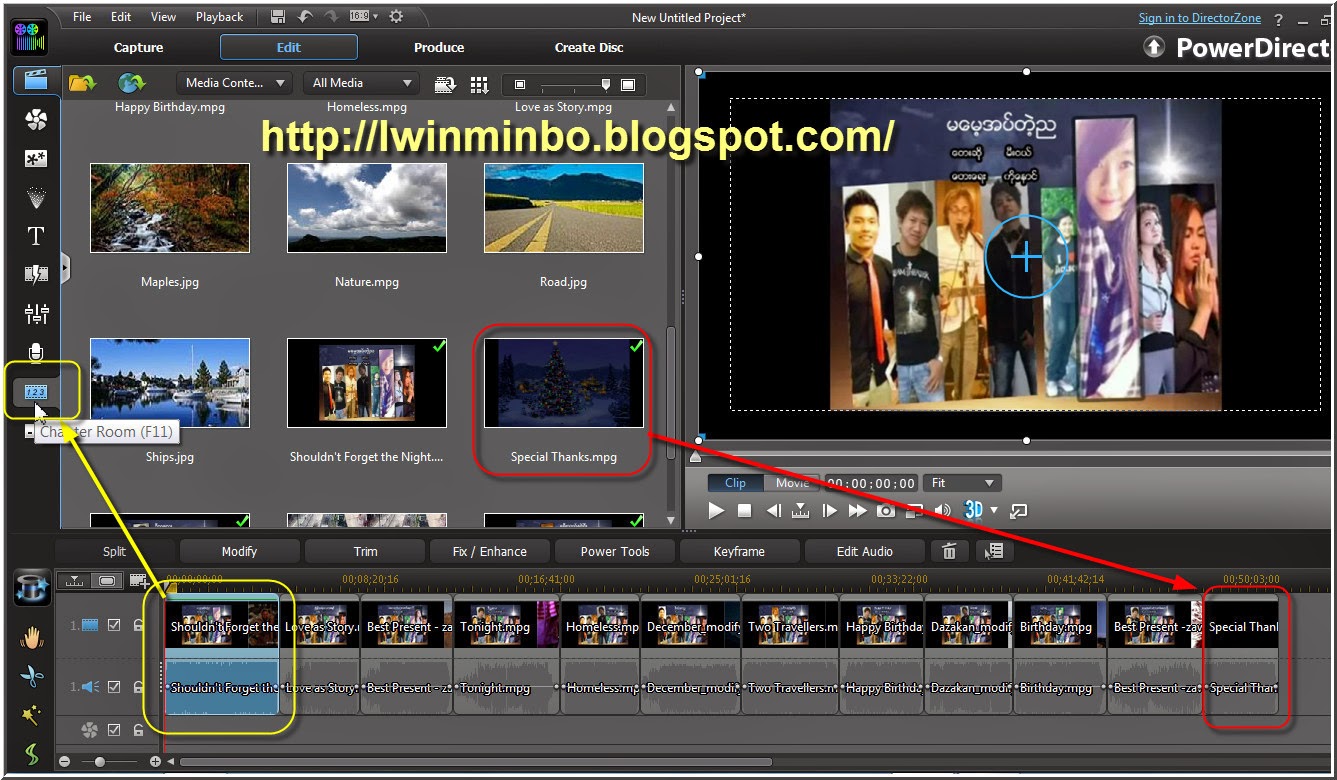Take a snapshot with camera icon
This screenshot has width=1337, height=780.
(885, 510)
